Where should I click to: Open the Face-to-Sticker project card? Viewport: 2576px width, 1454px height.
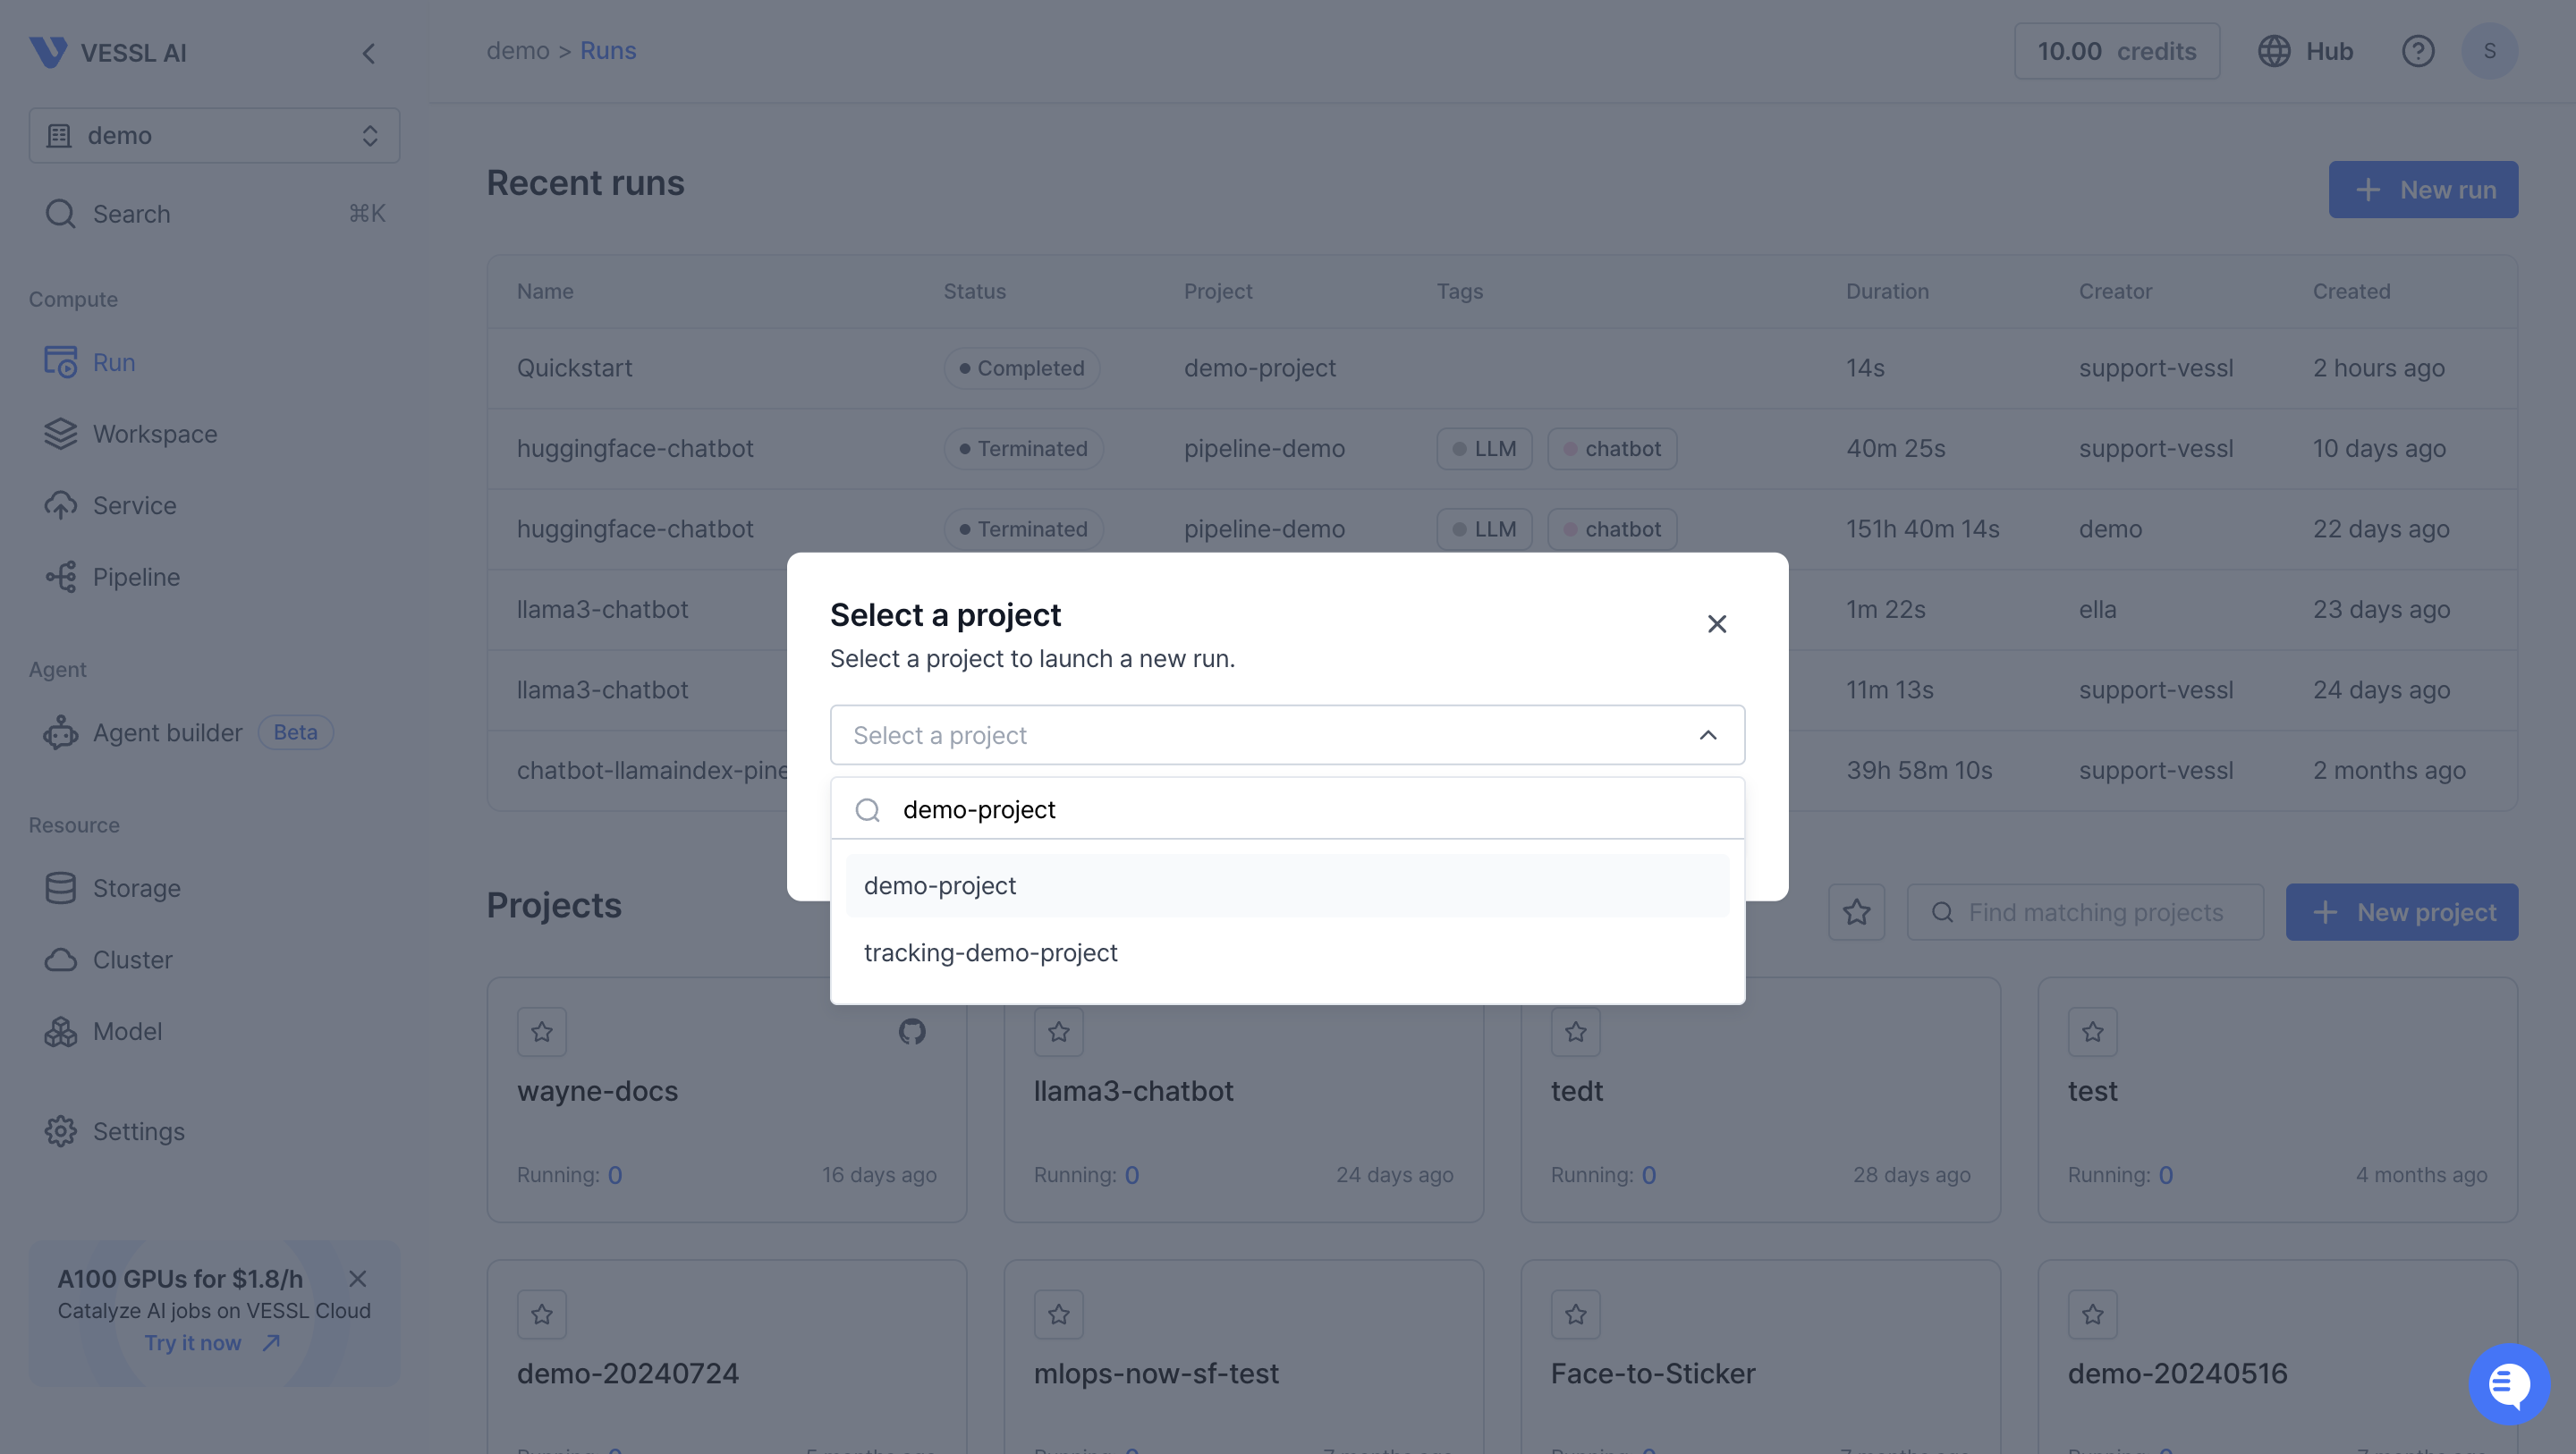pyautogui.click(x=1761, y=1357)
